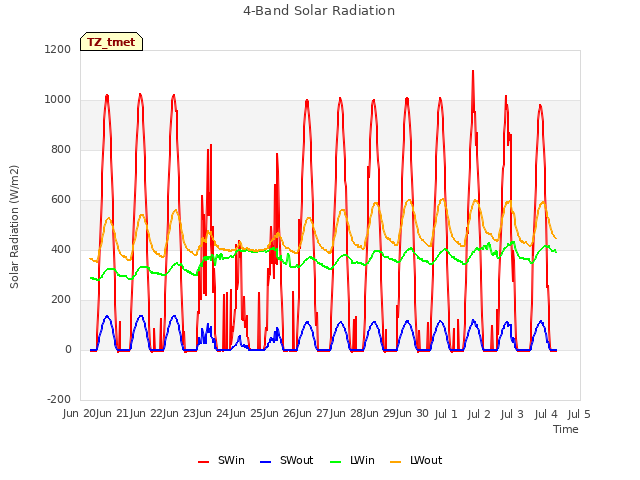The width and height of the screenshot is (640, 480).
Task: Click the 400 y-axis tick label
Action: click(61, 249)
